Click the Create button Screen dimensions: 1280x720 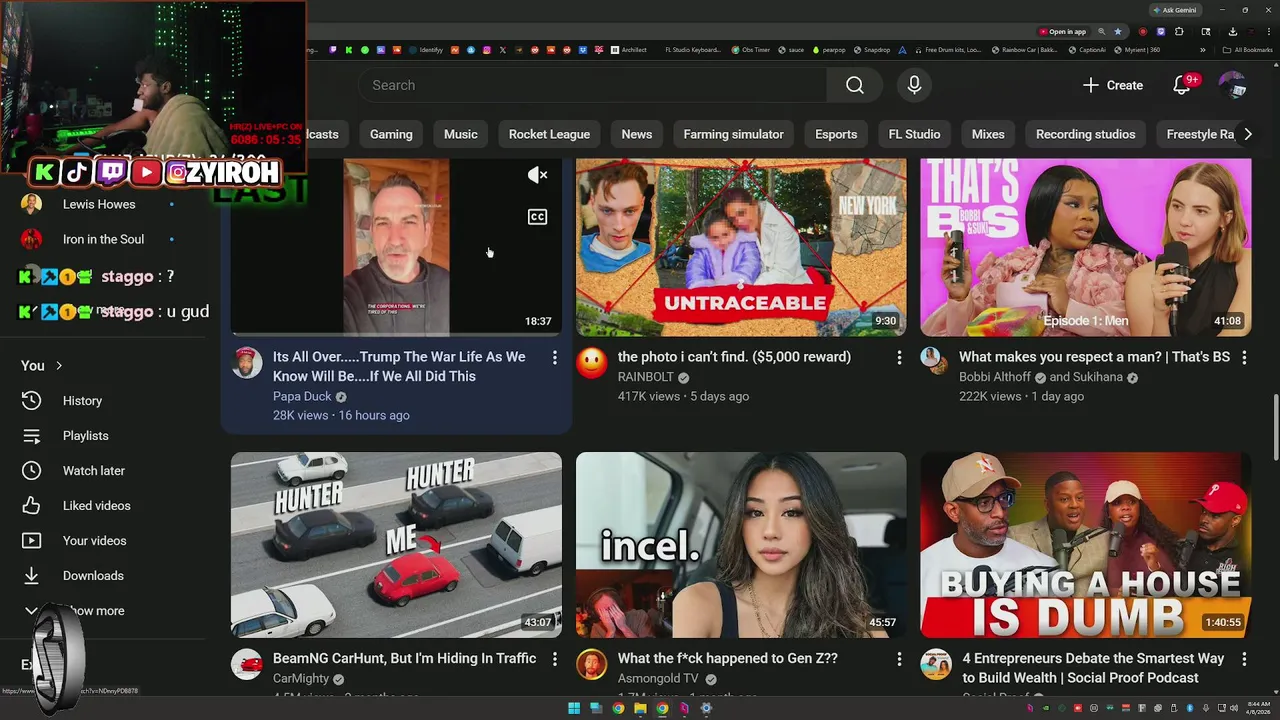click(1112, 85)
